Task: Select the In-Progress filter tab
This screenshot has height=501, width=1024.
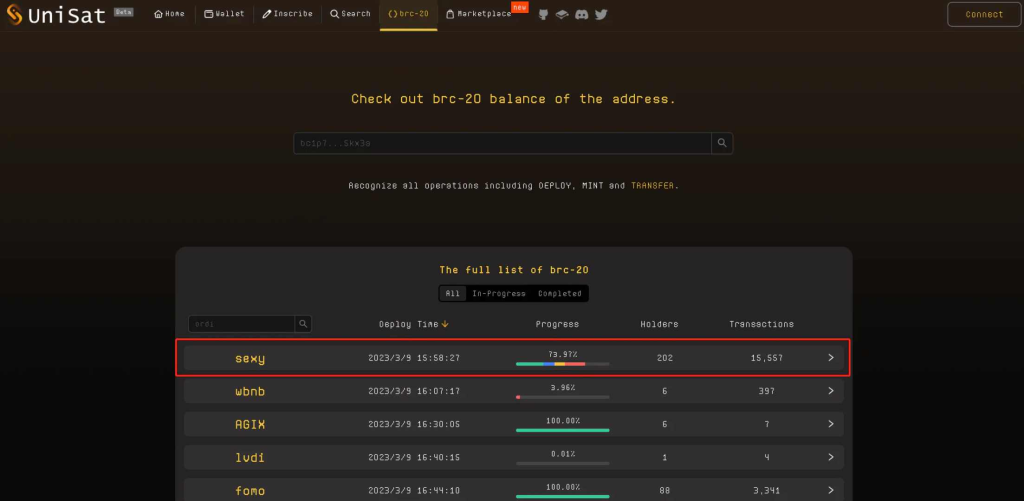Action: click(x=499, y=294)
